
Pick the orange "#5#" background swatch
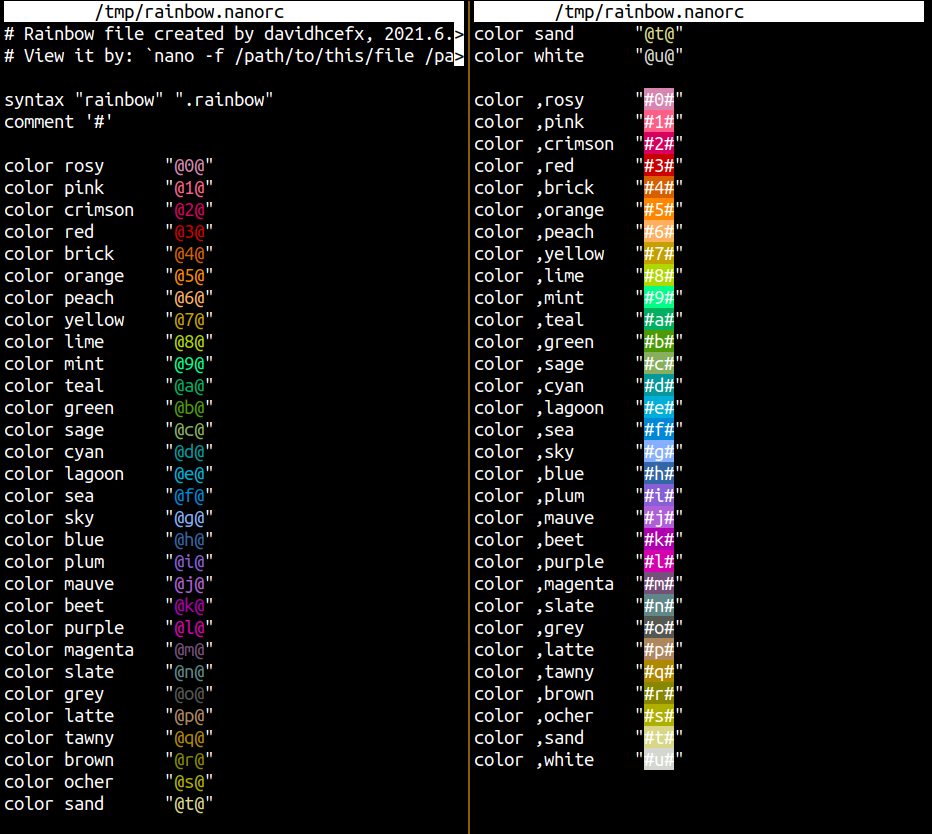659,210
